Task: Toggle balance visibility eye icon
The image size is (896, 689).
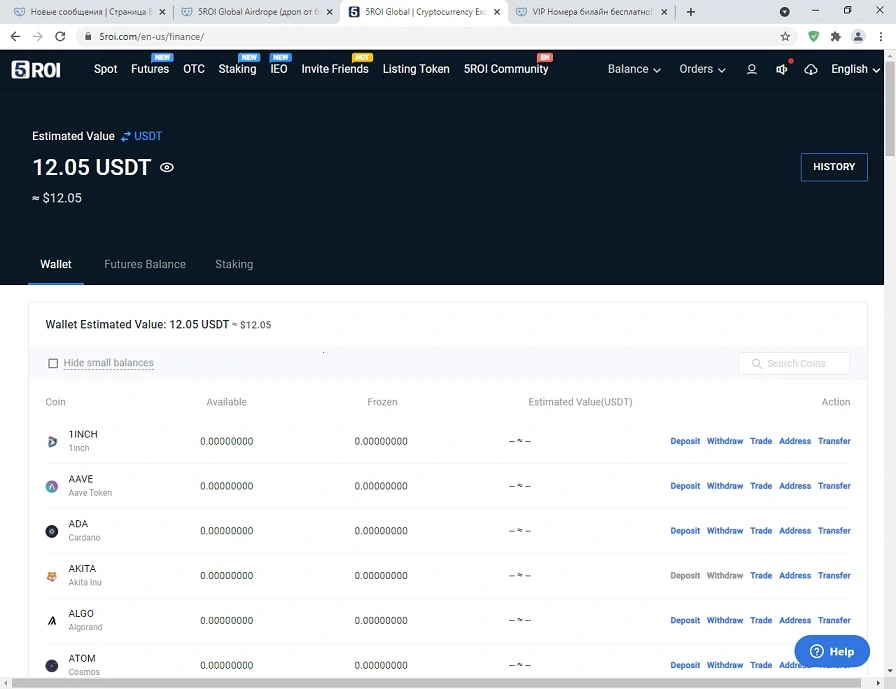Action: (166, 167)
